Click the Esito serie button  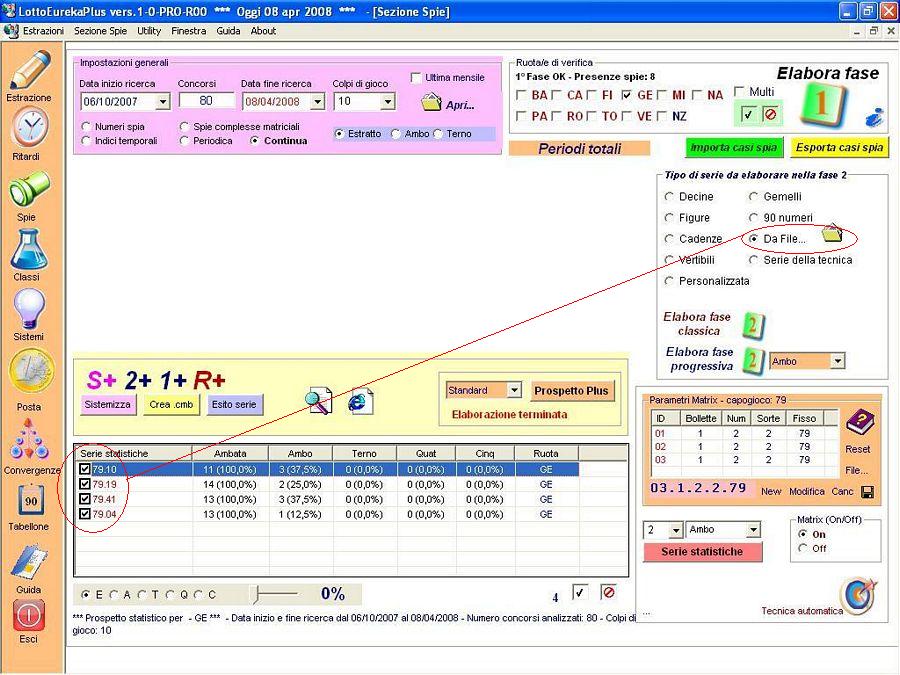(x=234, y=405)
